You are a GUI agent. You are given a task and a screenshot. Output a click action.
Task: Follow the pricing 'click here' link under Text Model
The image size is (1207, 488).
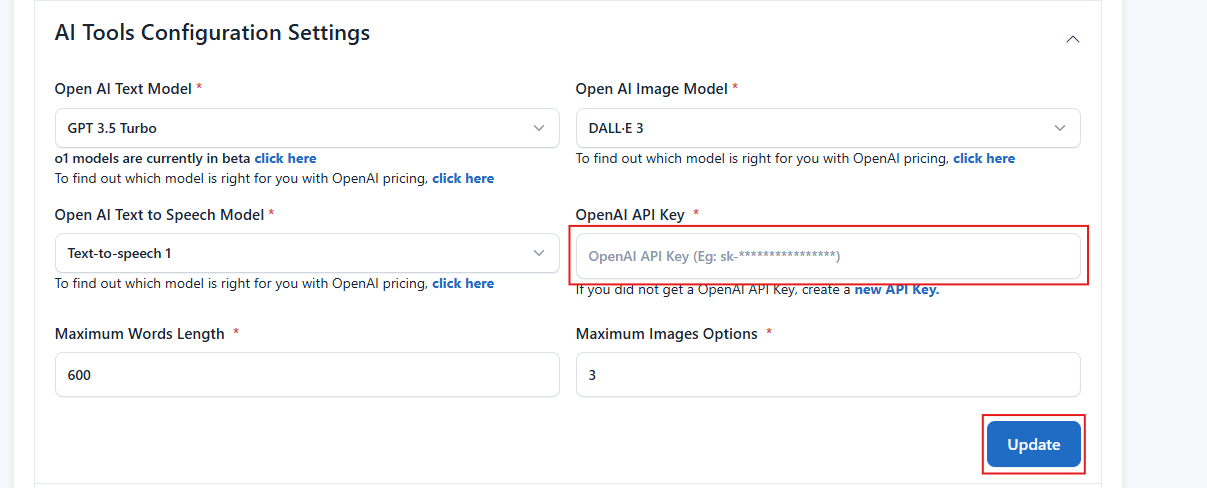click(463, 178)
